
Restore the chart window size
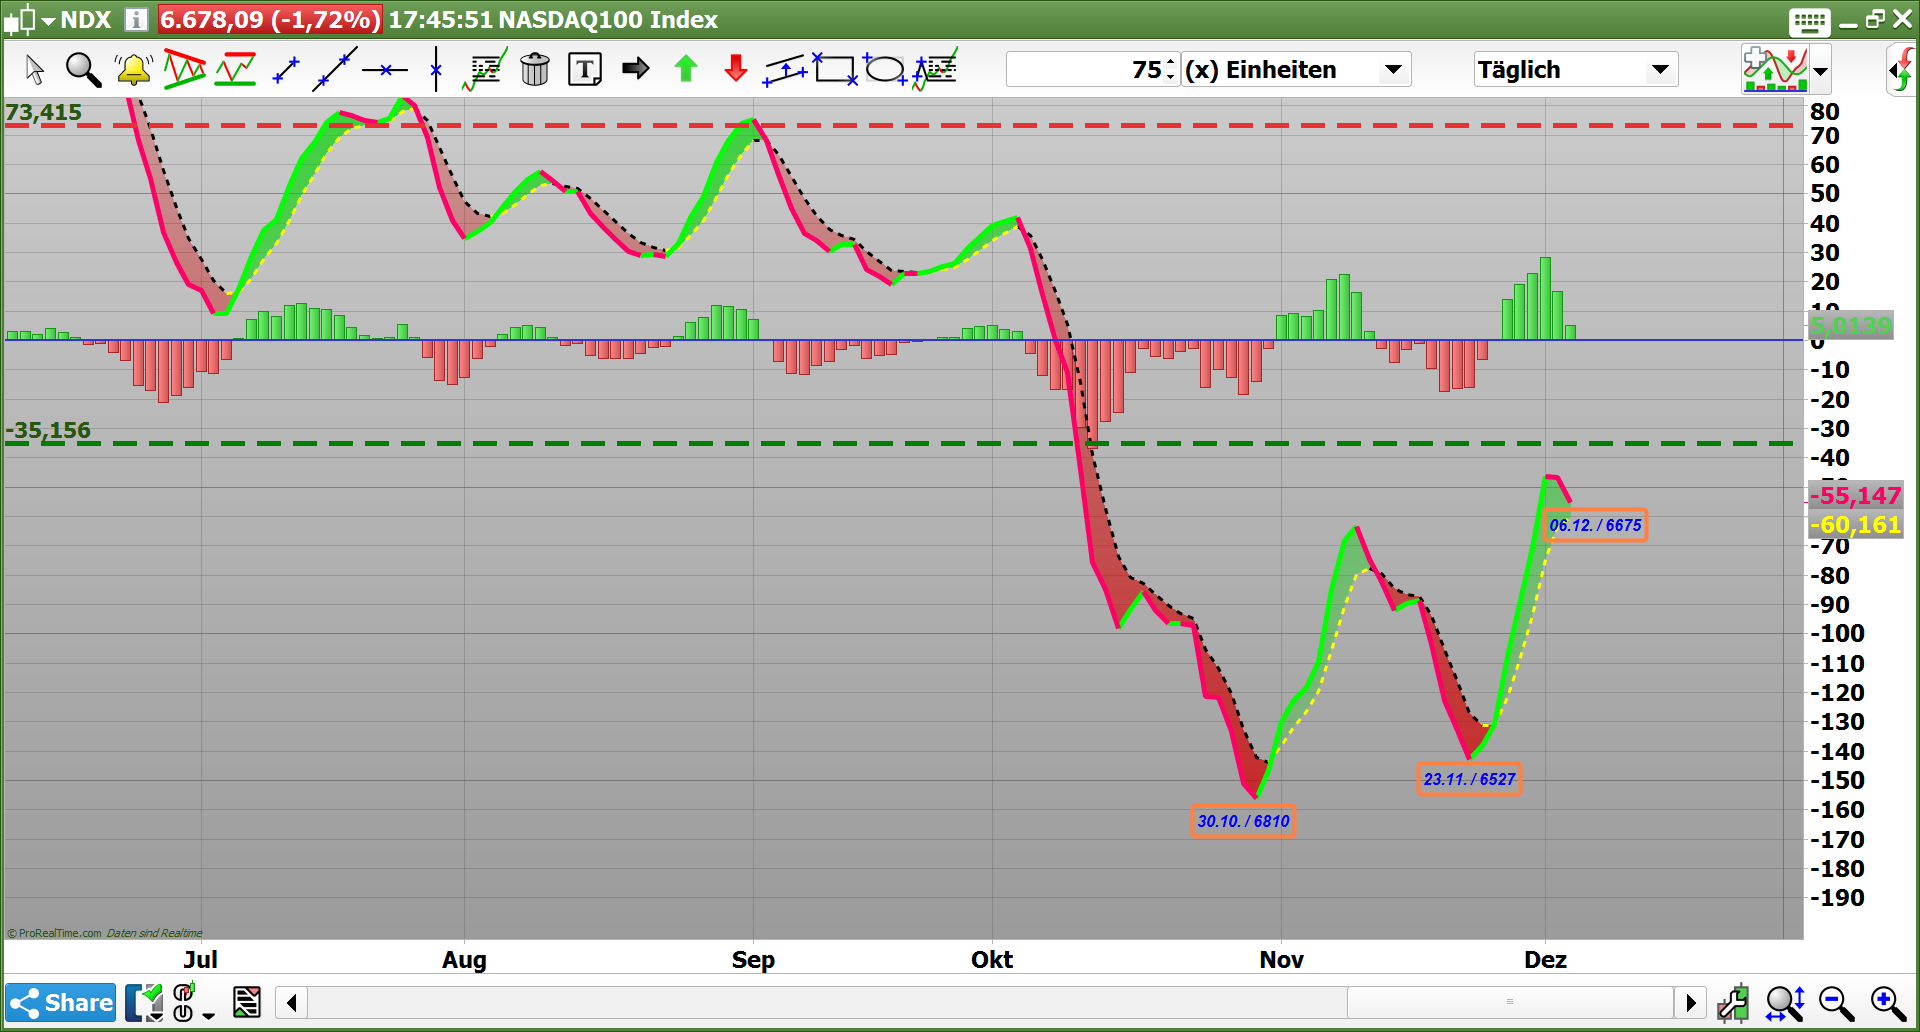[x=1875, y=19]
